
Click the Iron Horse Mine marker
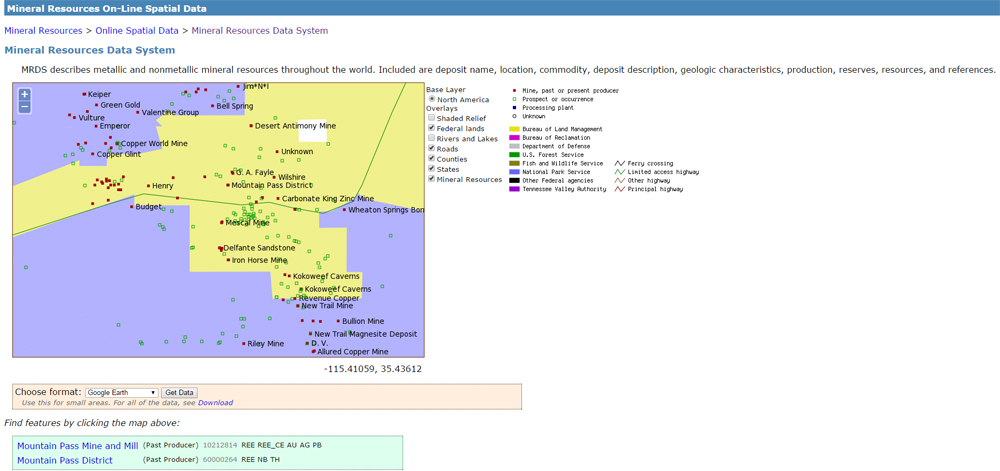click(228, 260)
